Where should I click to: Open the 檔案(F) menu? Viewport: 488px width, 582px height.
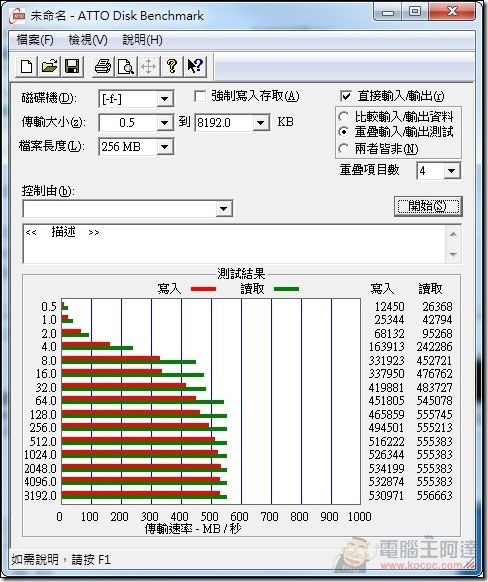click(x=35, y=40)
